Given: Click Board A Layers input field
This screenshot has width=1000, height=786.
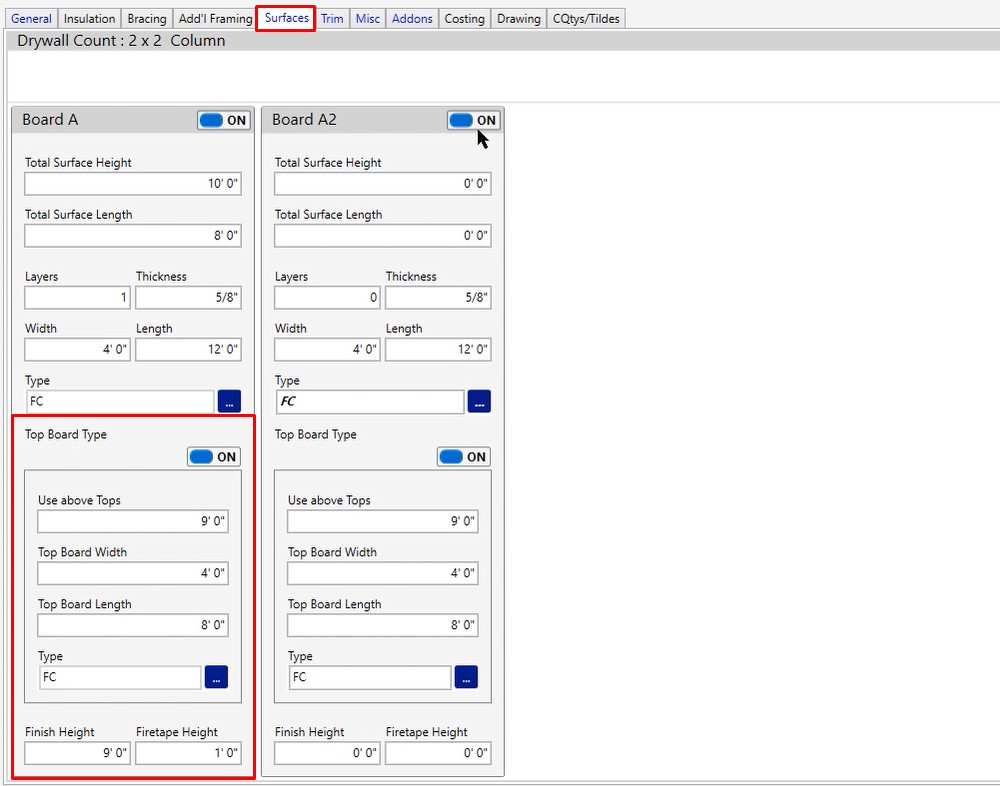Looking at the screenshot, I should [77, 298].
